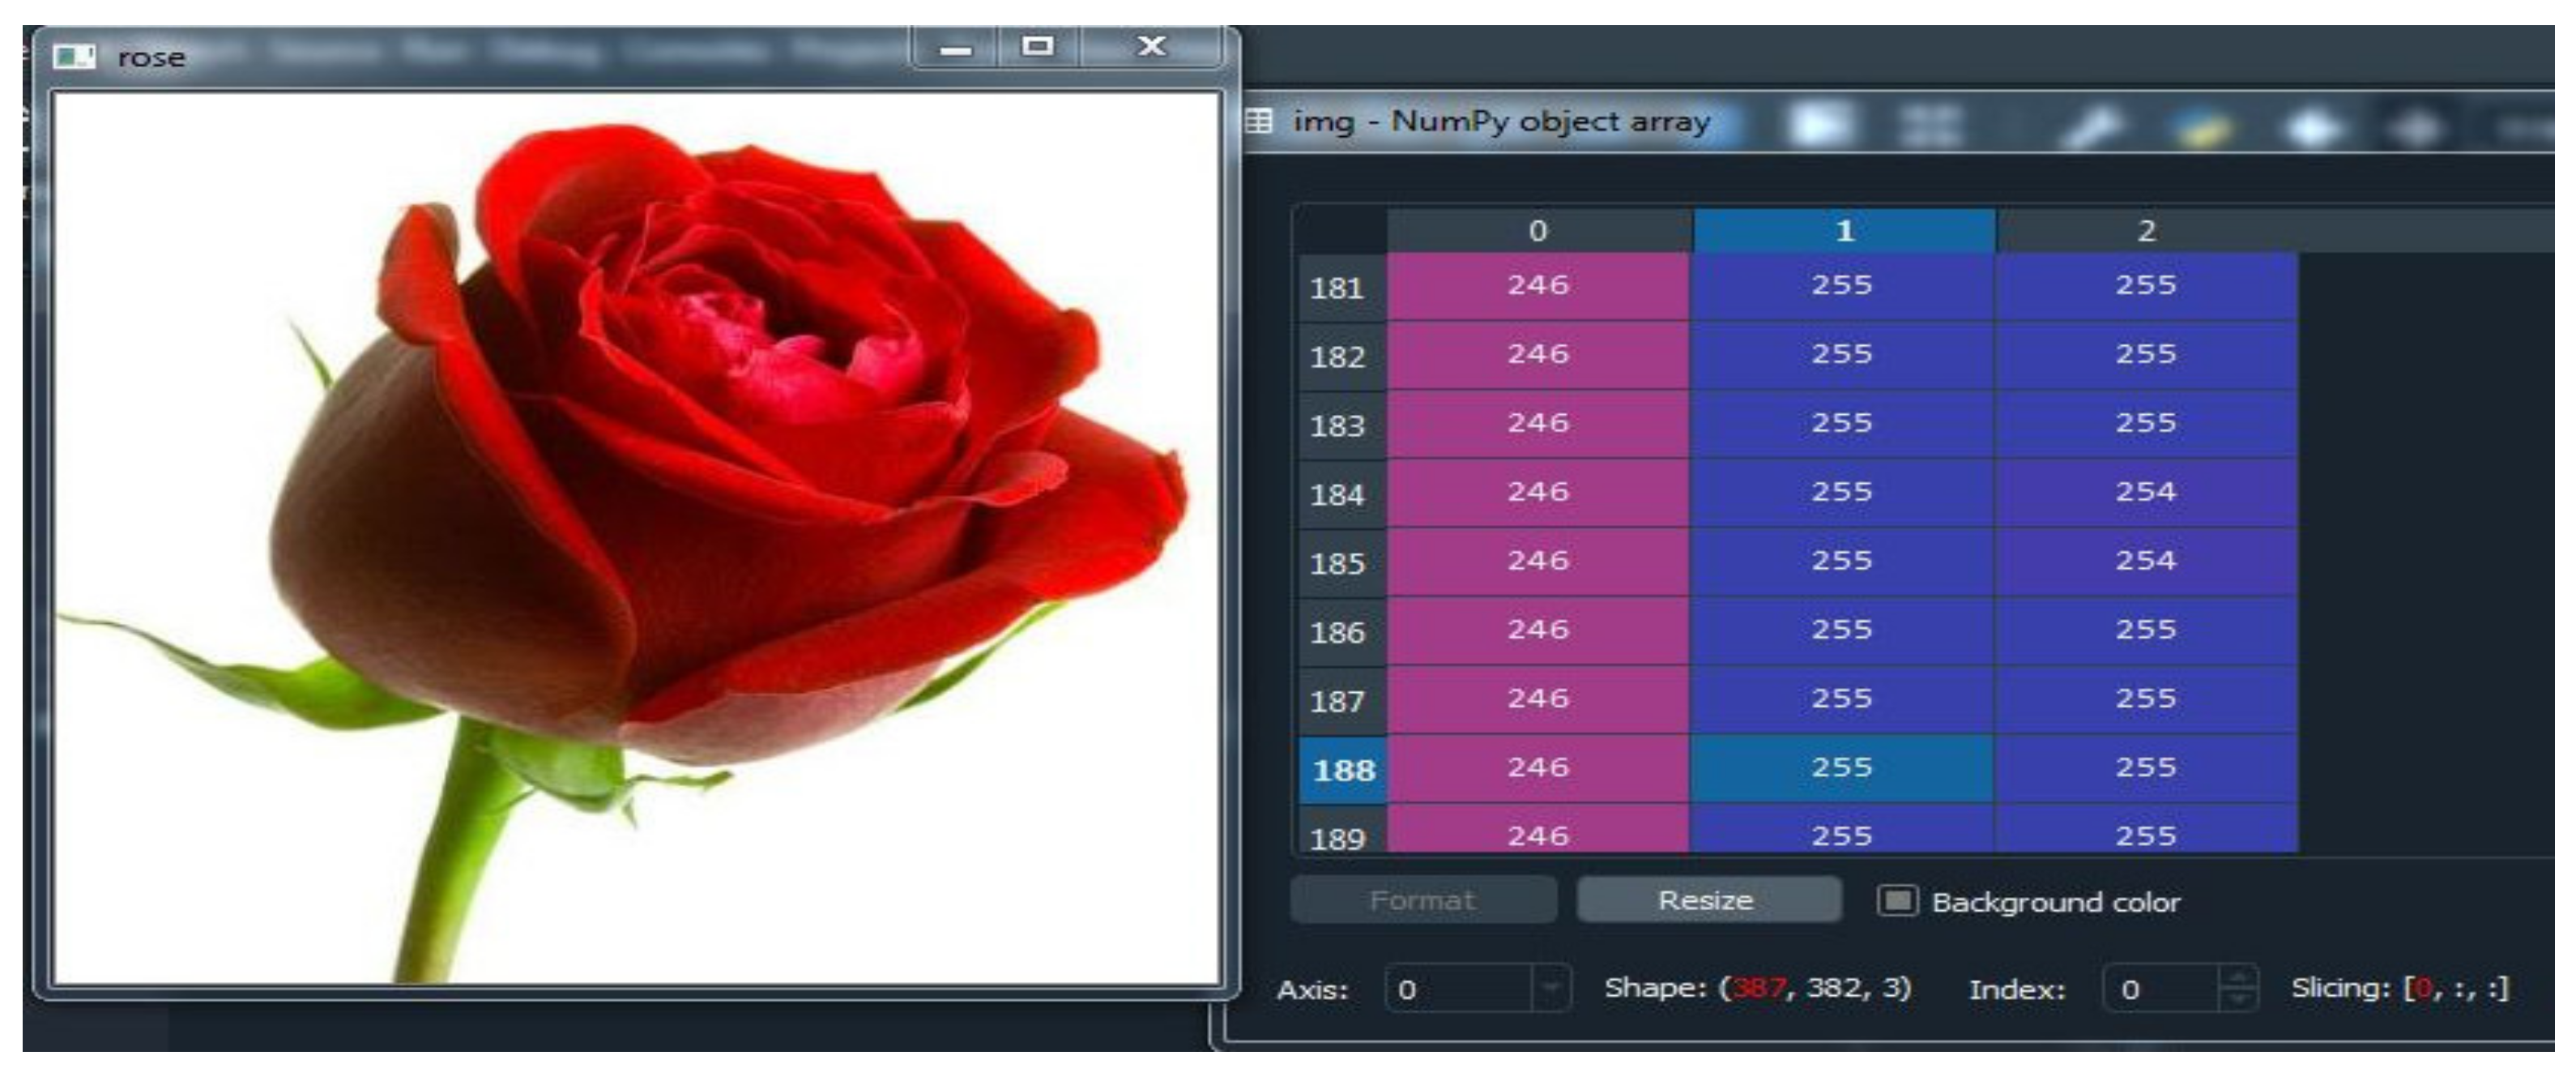Screen dimensions: 2576x1077
Task: Click the wrench preferences icon in the toolbar
Action: (2092, 129)
